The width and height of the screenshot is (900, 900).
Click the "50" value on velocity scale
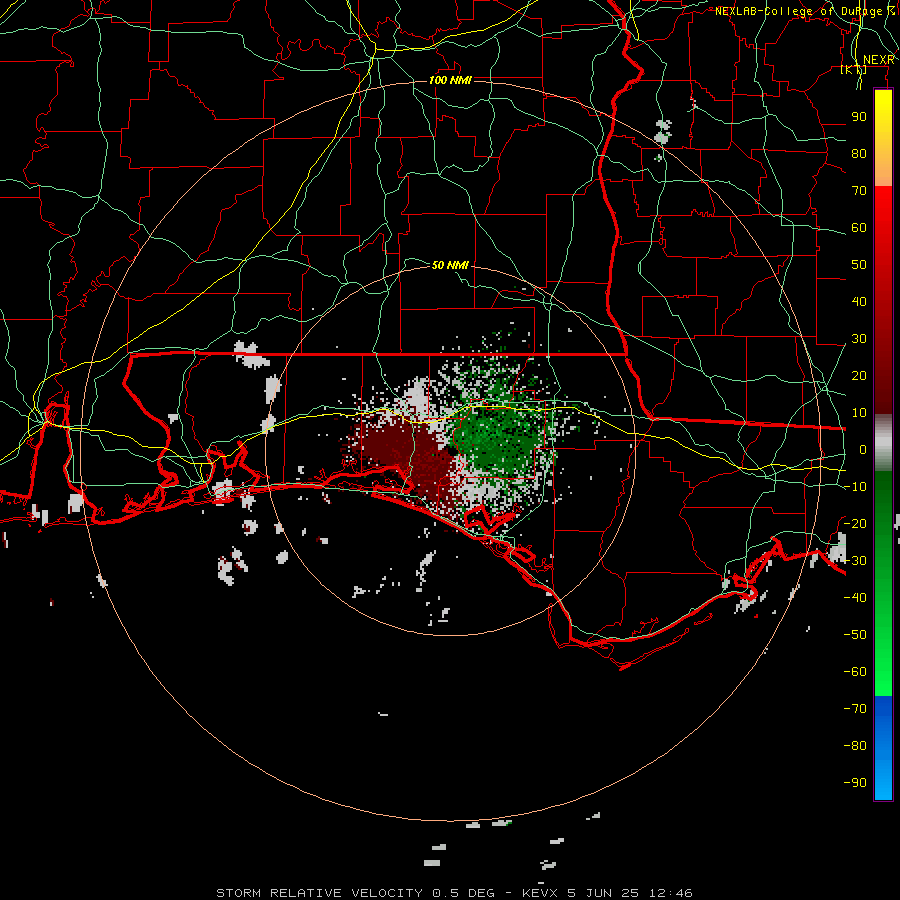[x=859, y=265]
